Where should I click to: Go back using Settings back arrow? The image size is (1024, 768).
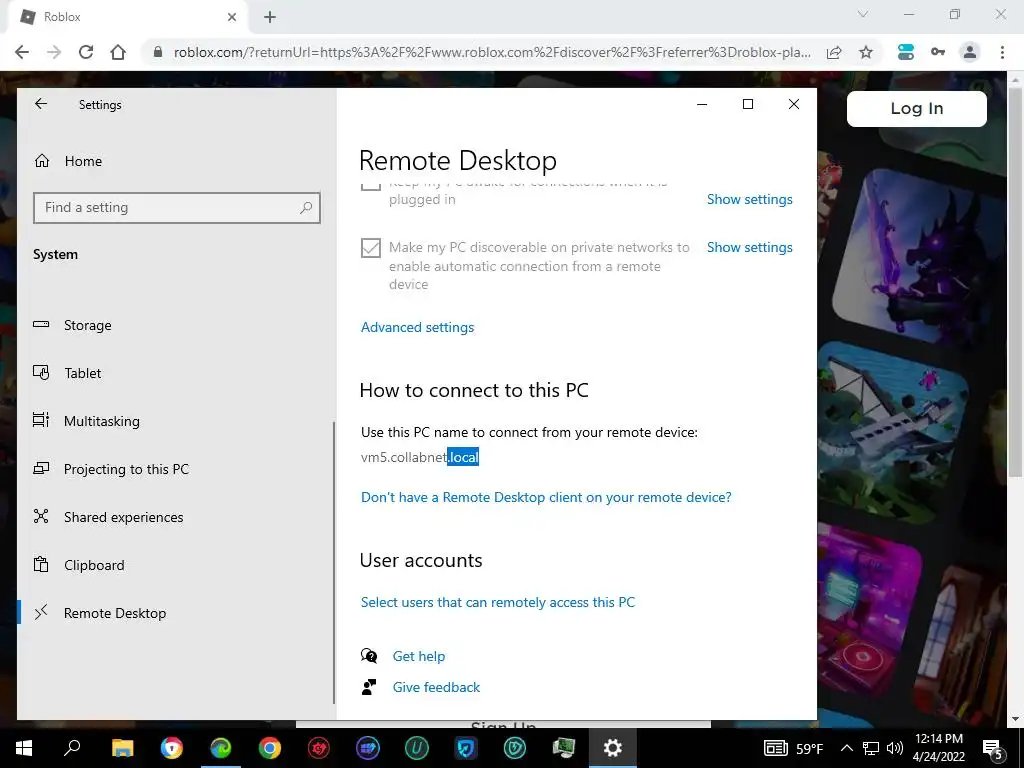point(41,104)
